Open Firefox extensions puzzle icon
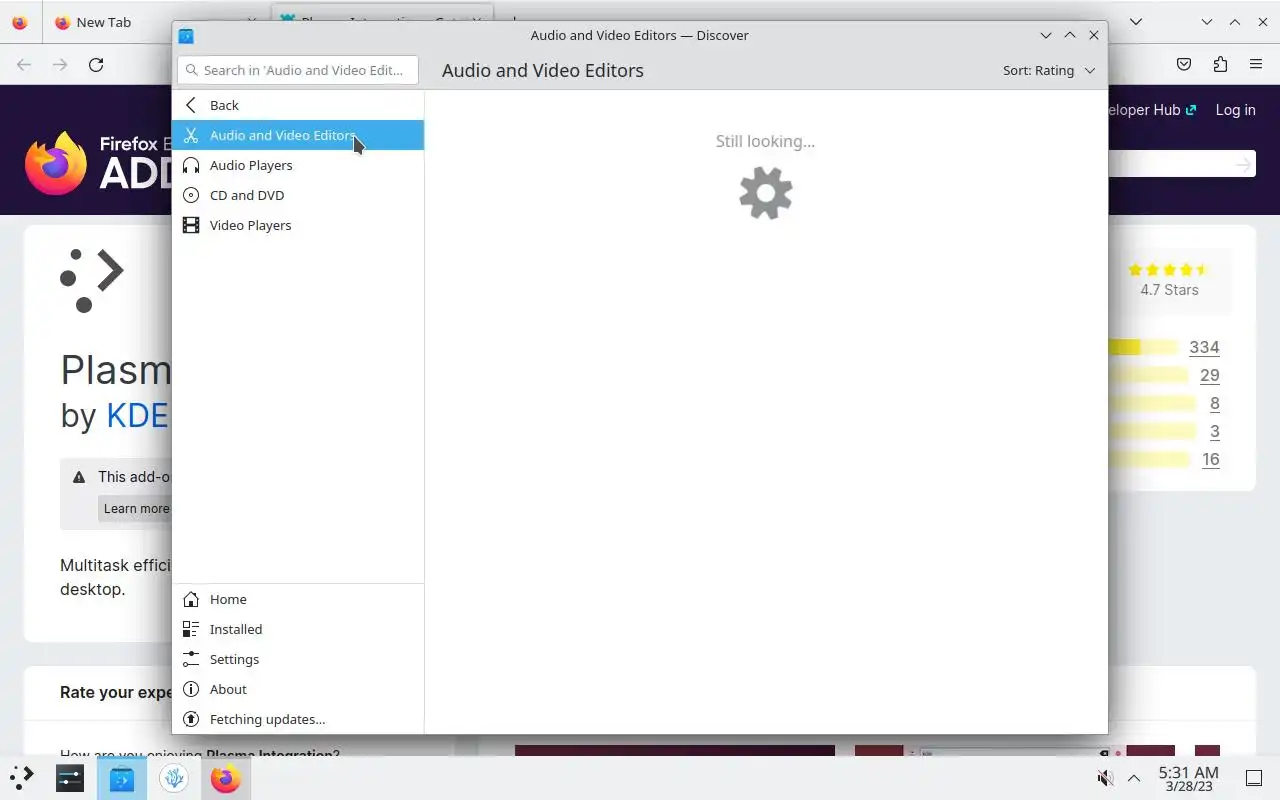Image resolution: width=1280 pixels, height=800 pixels. click(x=1220, y=65)
